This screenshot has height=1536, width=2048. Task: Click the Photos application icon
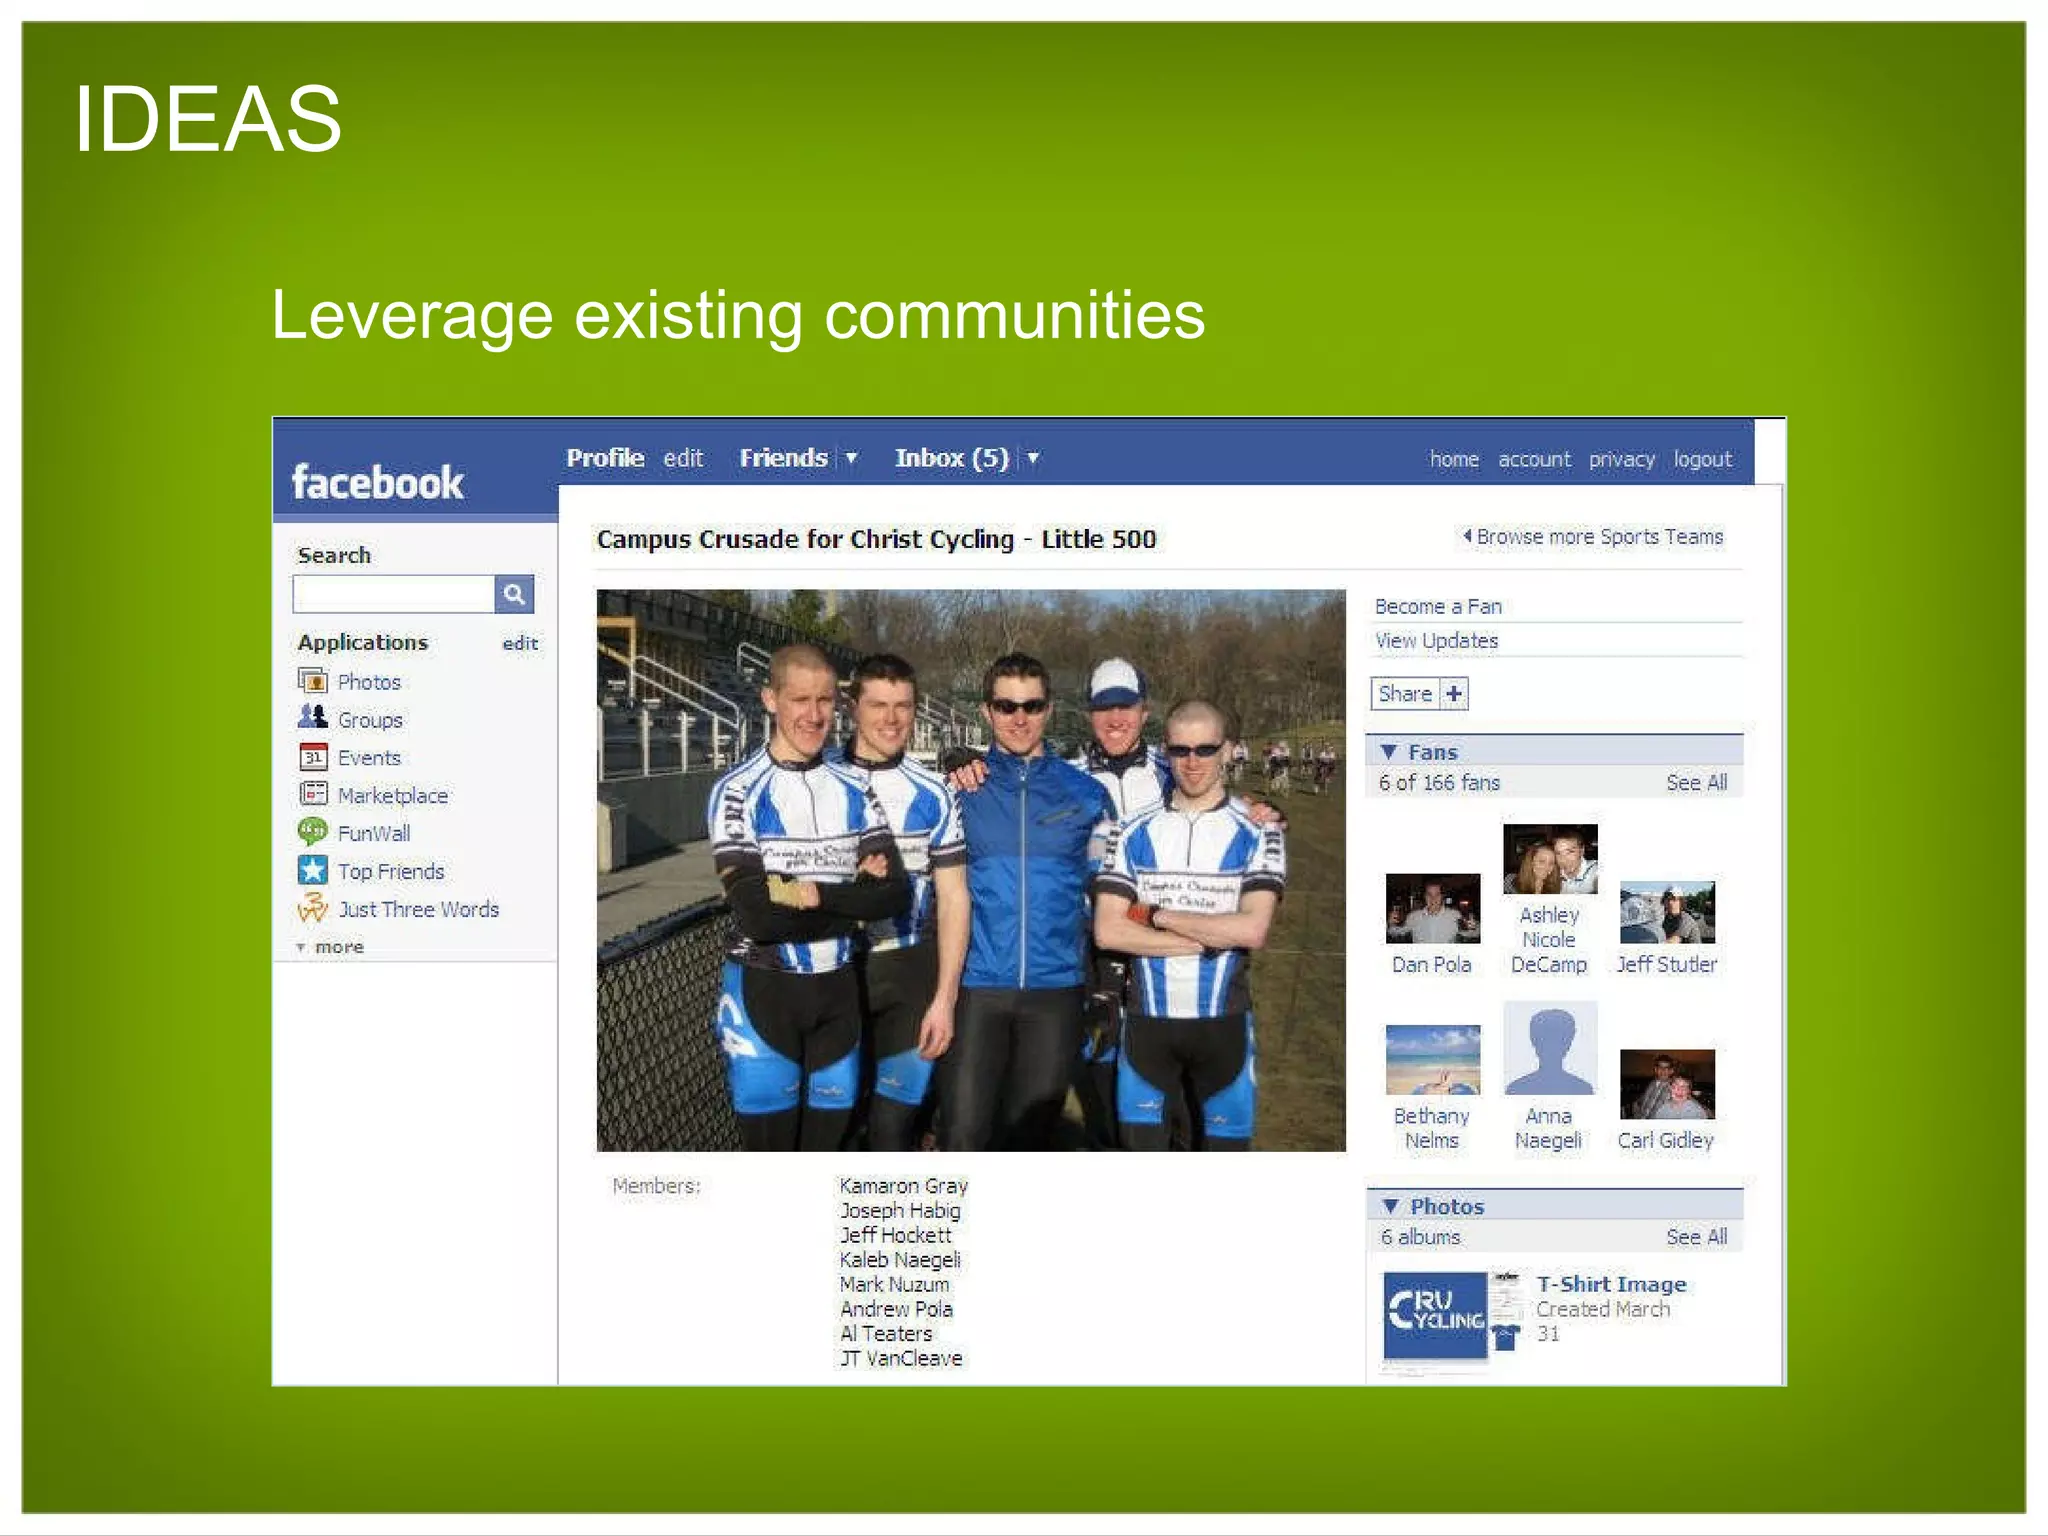[x=313, y=681]
